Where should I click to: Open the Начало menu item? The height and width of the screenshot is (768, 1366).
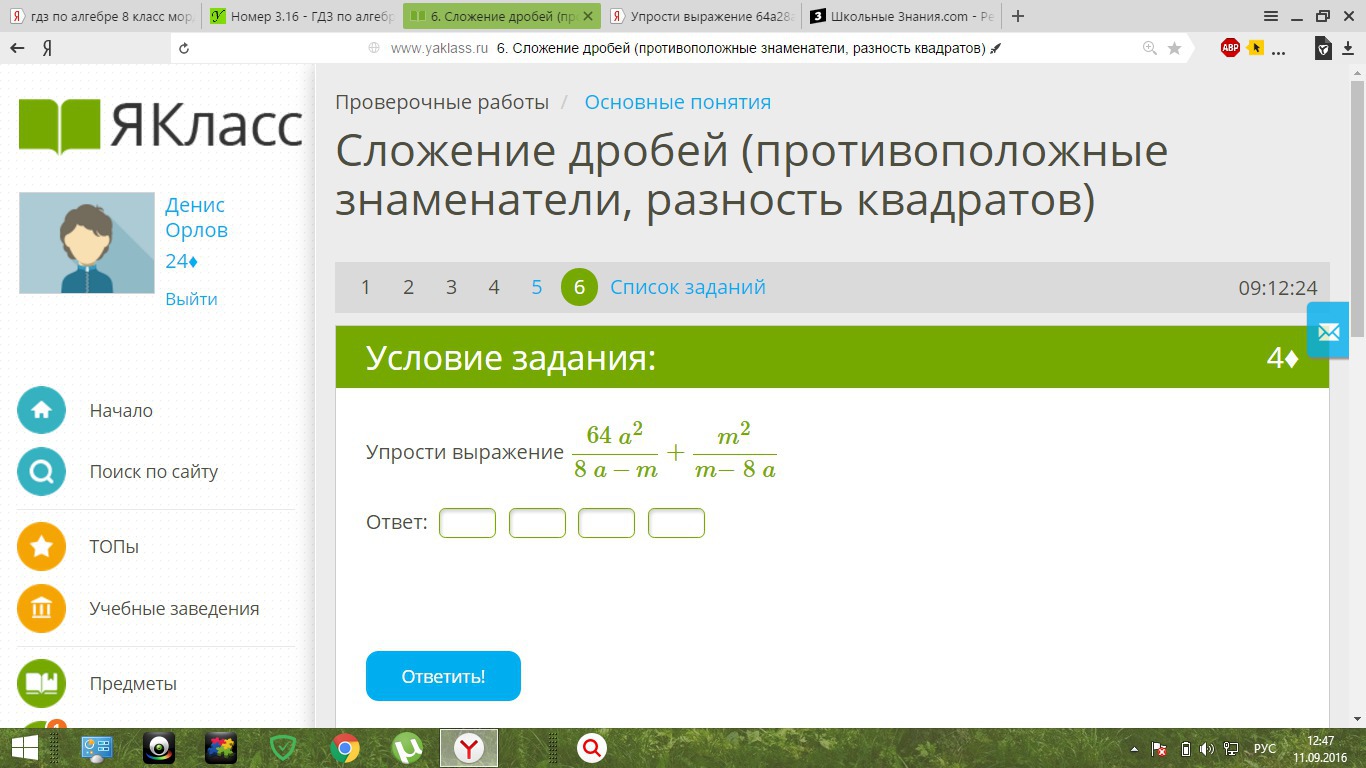click(x=121, y=411)
